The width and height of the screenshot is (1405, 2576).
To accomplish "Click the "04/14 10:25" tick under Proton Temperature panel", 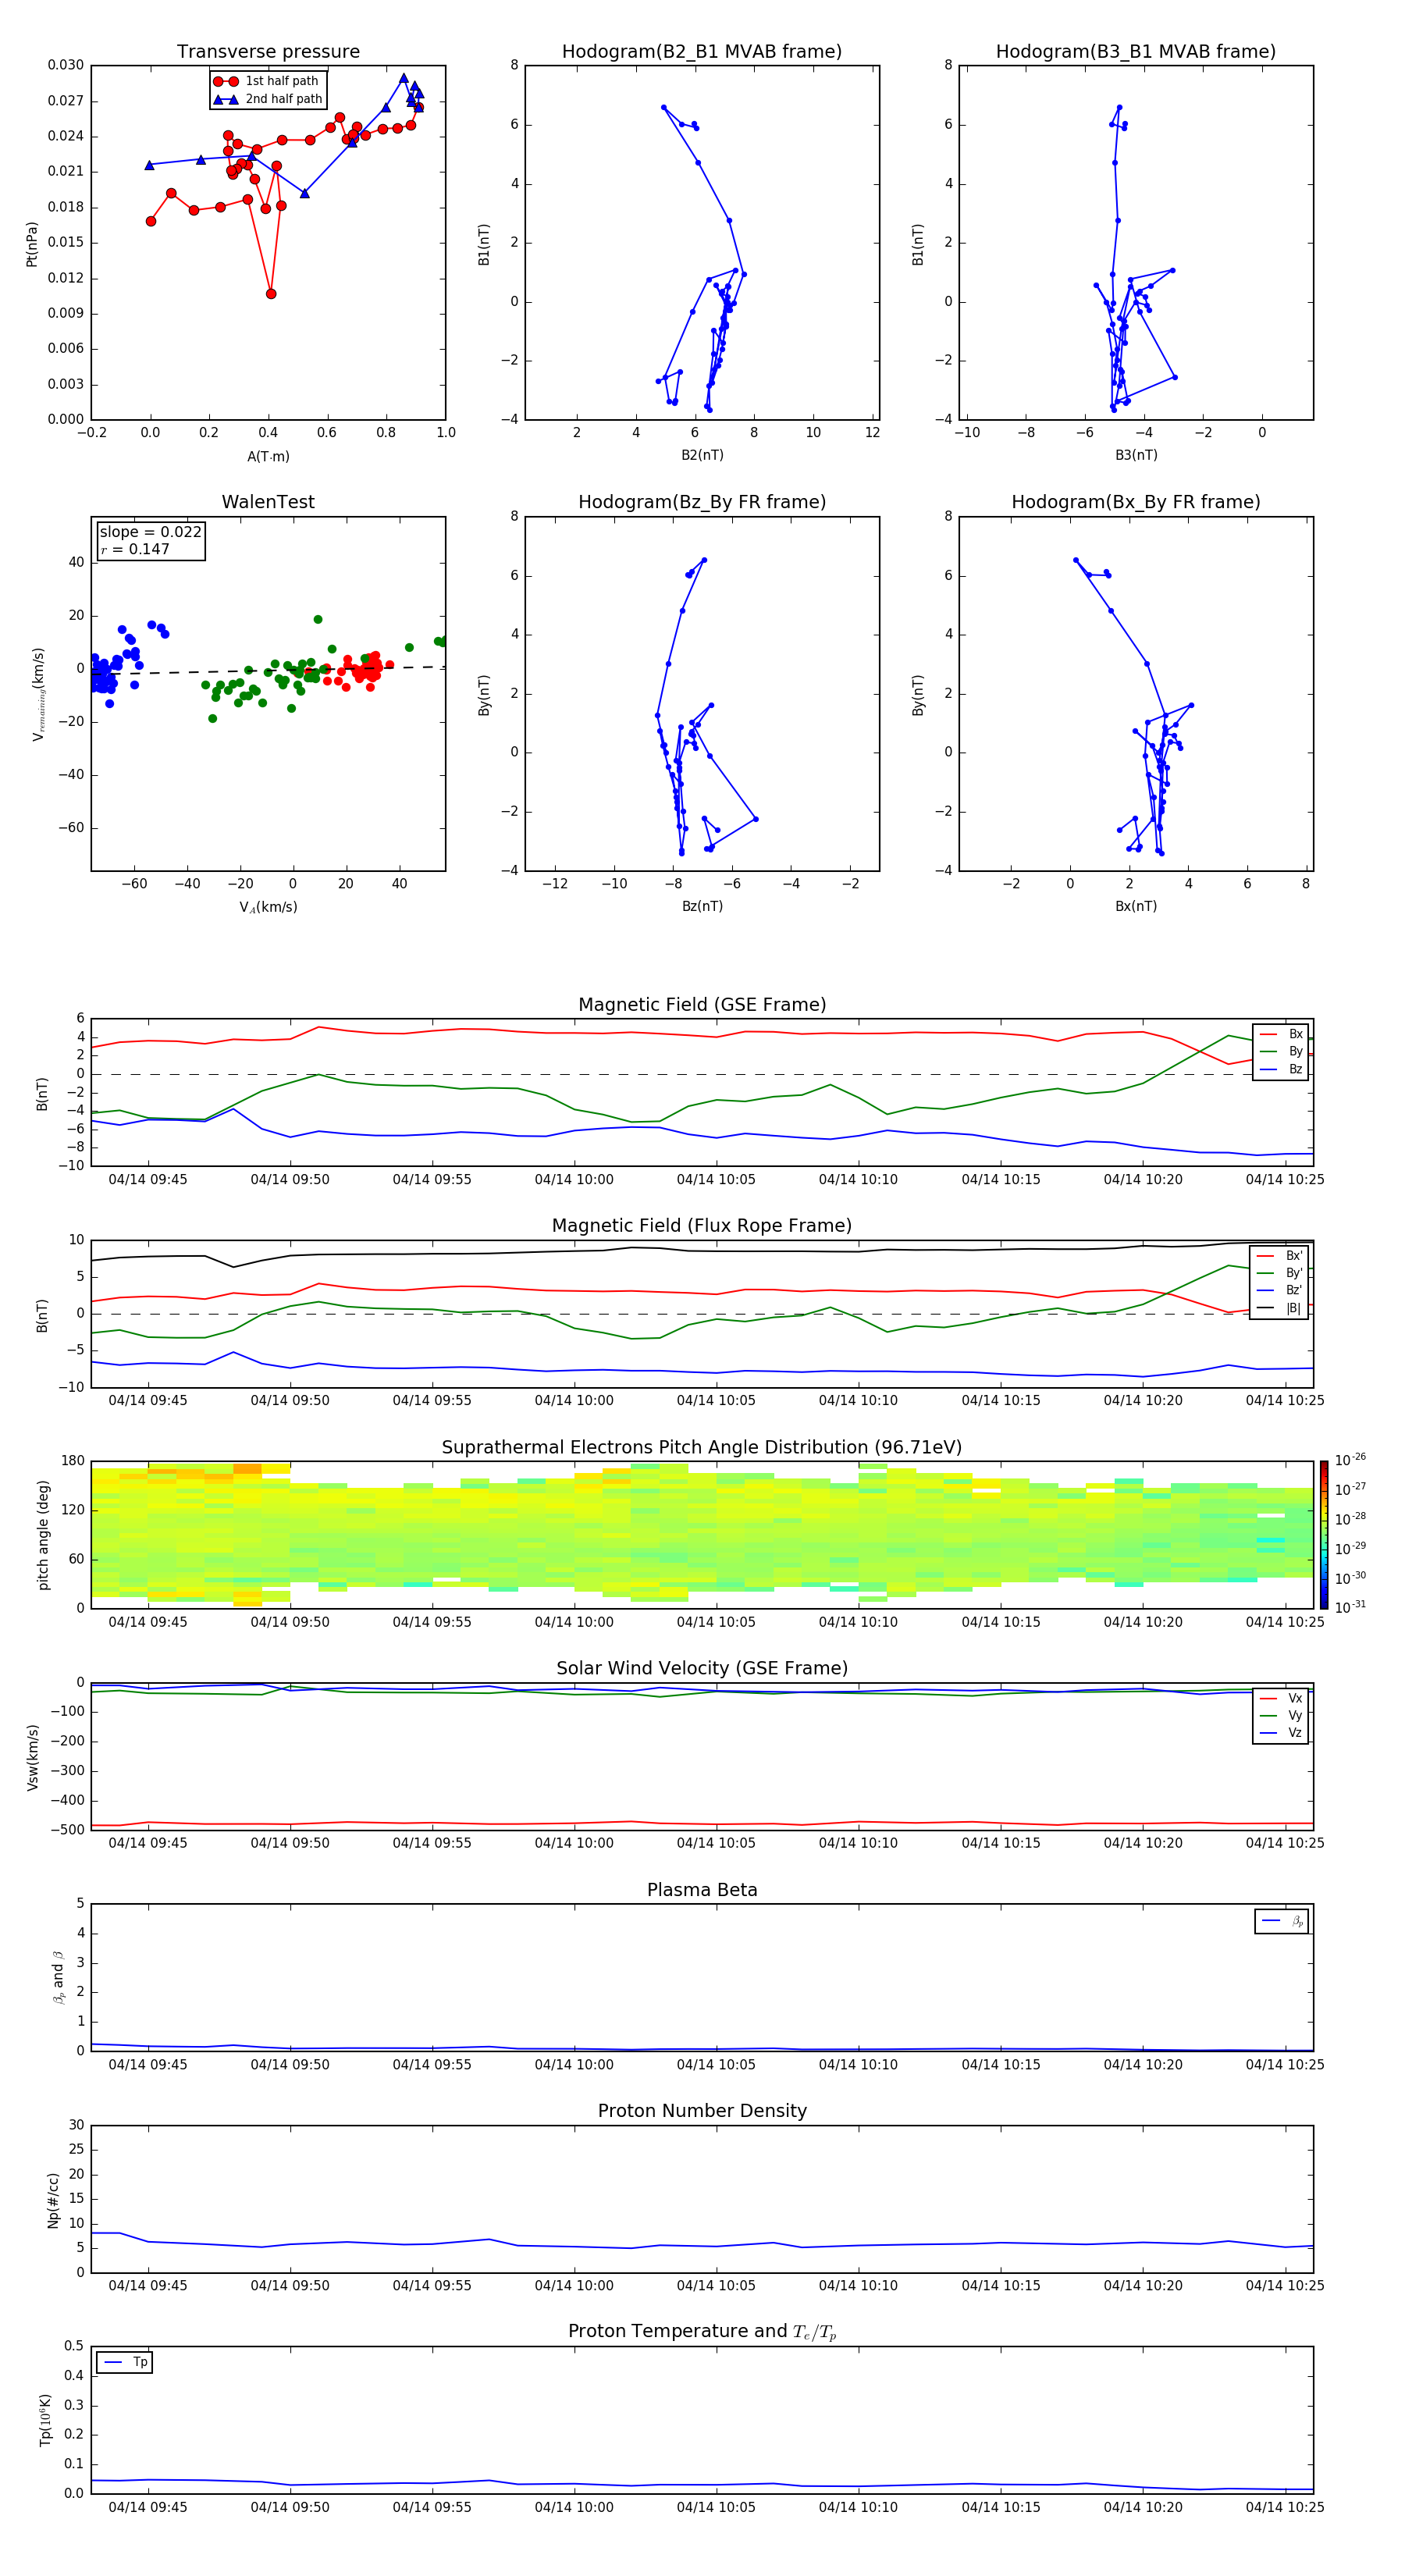I will click(x=1285, y=2507).
